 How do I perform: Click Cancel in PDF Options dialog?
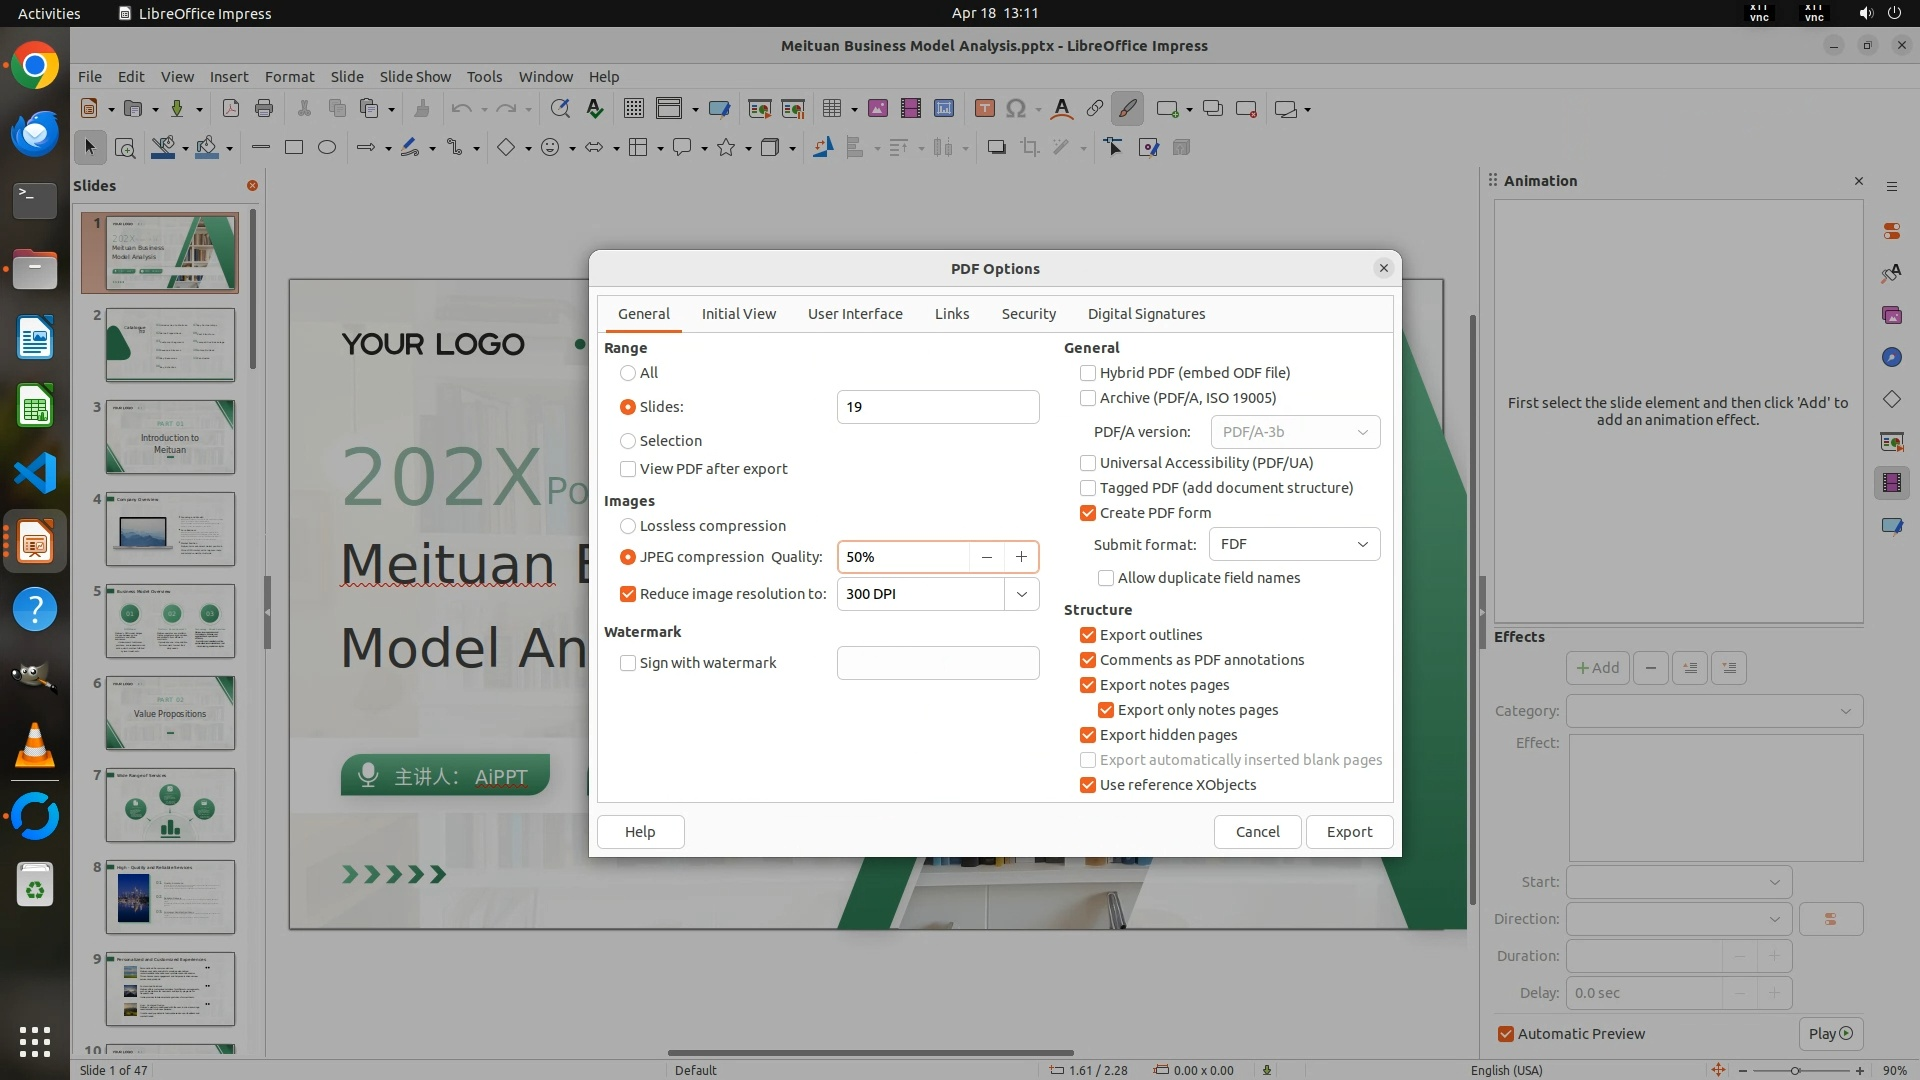(1257, 832)
